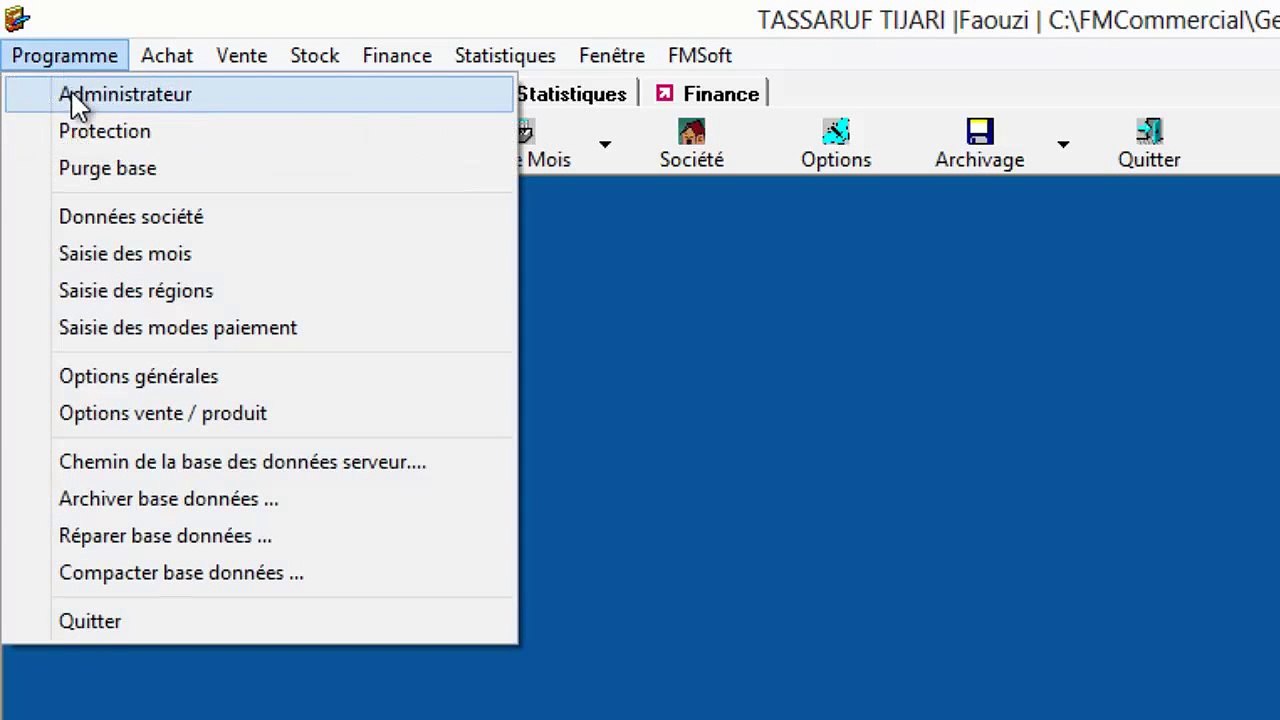Choose Quitter in Programme menu
Image resolution: width=1280 pixels, height=720 pixels.
pyautogui.click(x=259, y=621)
